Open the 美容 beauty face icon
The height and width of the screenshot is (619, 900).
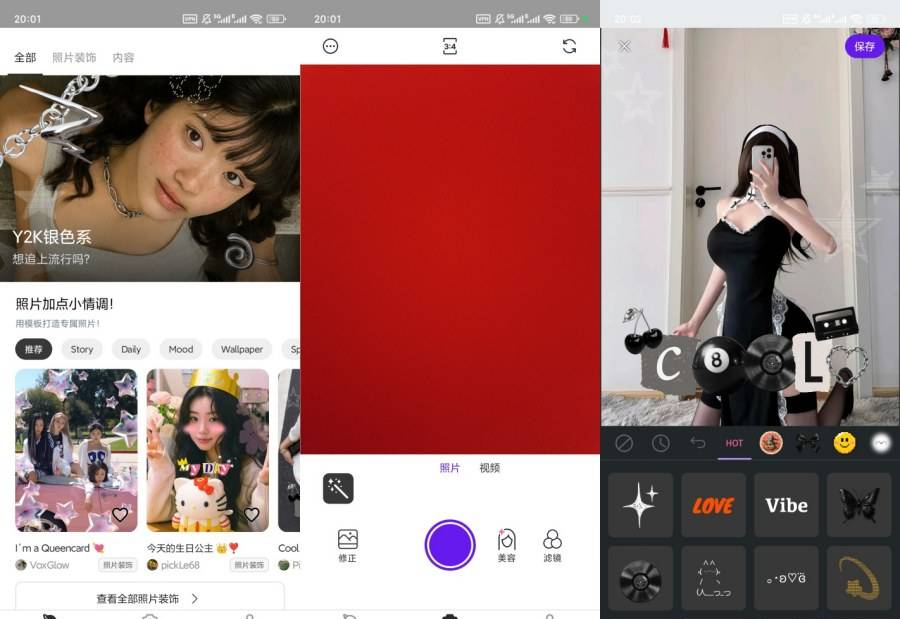coord(507,545)
